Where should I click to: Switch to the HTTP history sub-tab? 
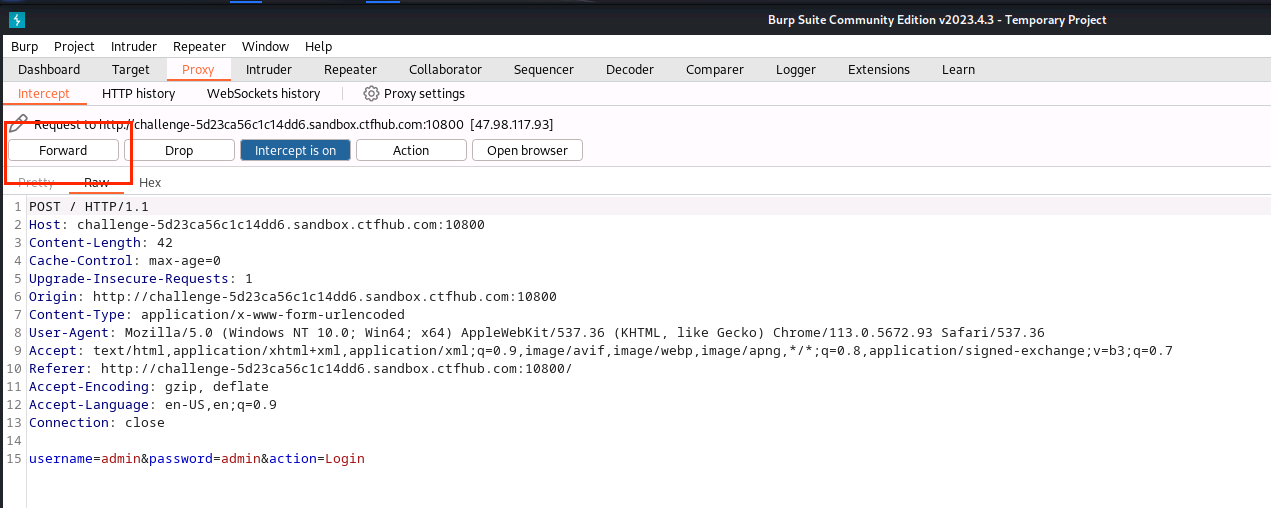point(138,93)
